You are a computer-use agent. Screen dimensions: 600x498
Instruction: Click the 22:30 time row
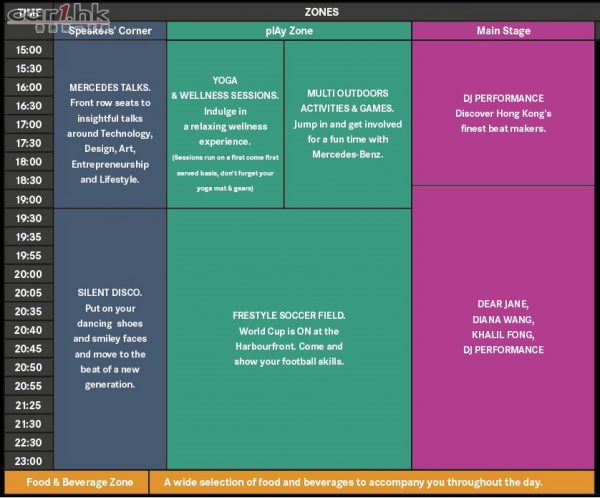pyautogui.click(x=29, y=442)
